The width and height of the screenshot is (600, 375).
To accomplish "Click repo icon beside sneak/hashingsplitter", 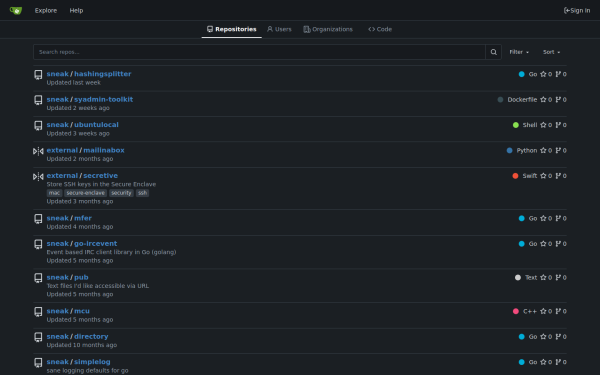I will [x=38, y=75].
